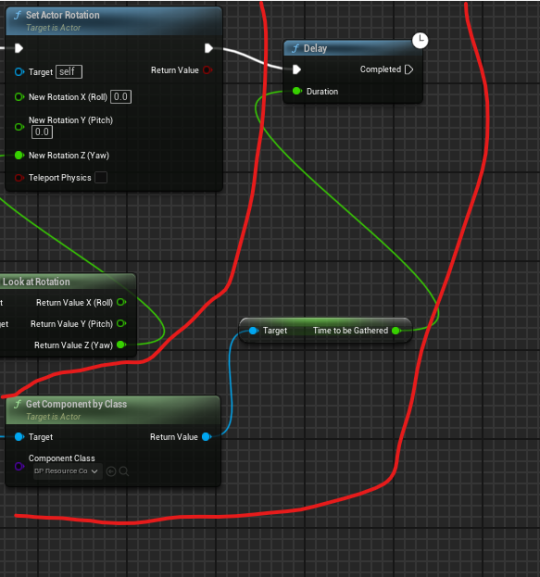Click function icon on Get Component by Class header
540x577 pixels.
[x=18, y=404]
